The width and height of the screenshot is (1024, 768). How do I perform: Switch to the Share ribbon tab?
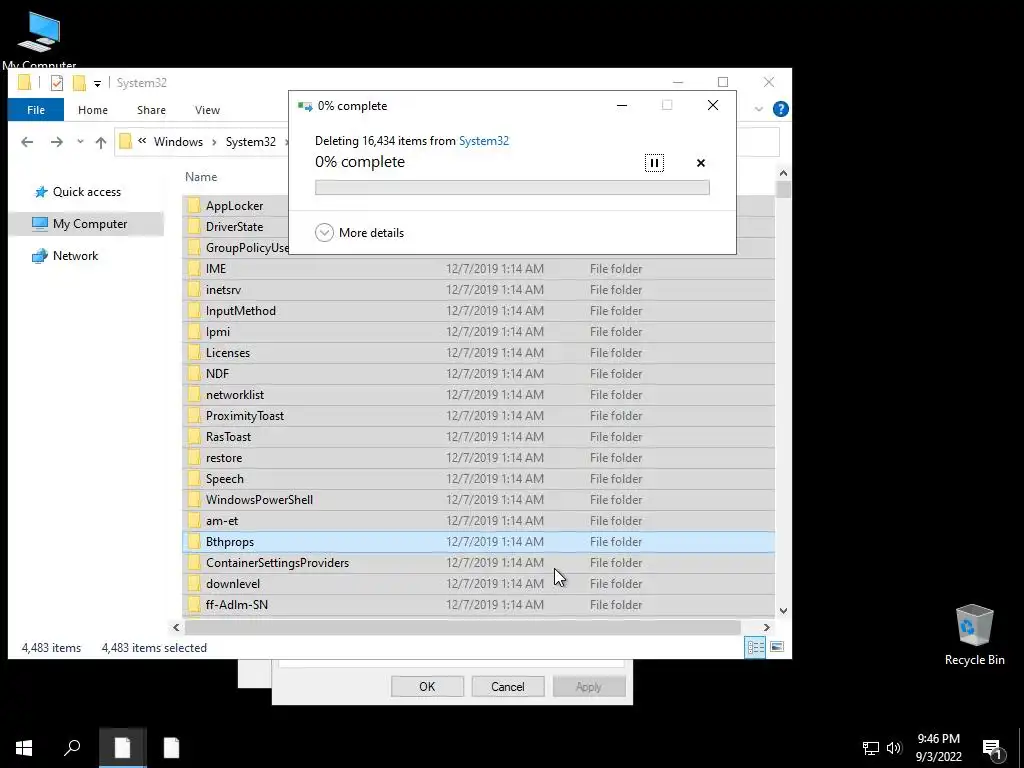[151, 110]
